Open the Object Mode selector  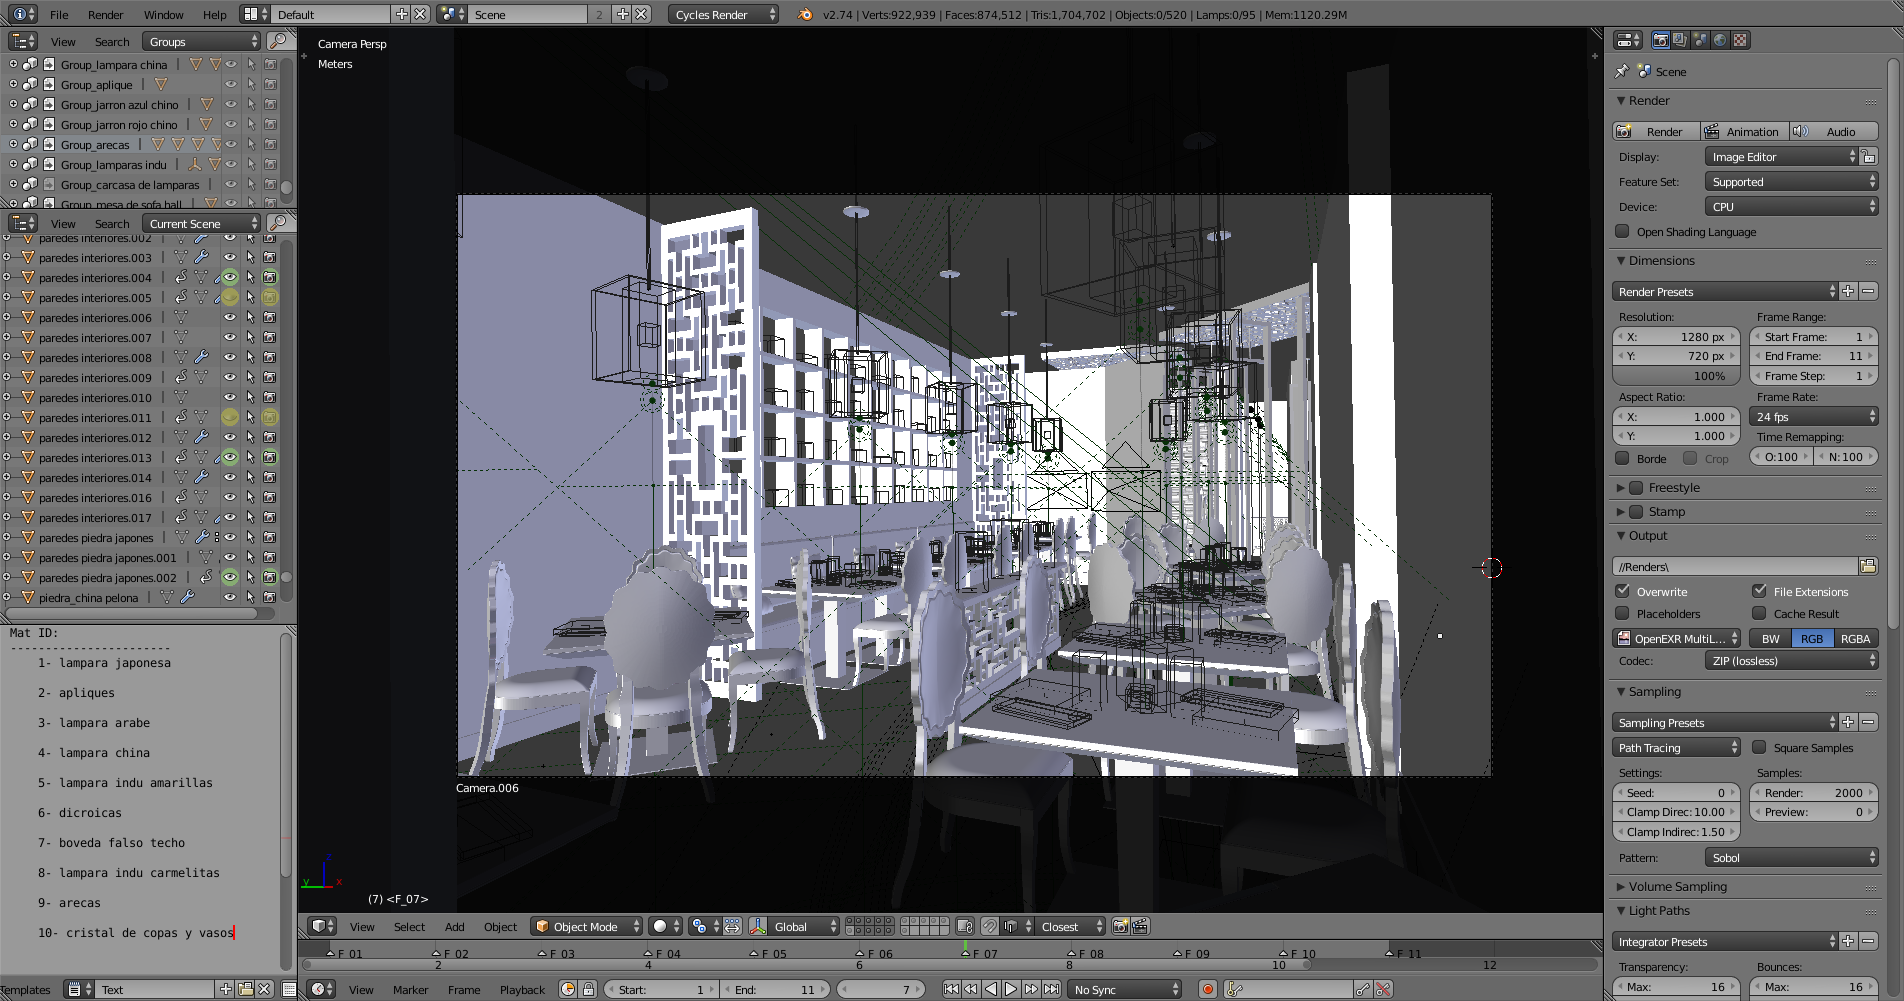click(586, 926)
